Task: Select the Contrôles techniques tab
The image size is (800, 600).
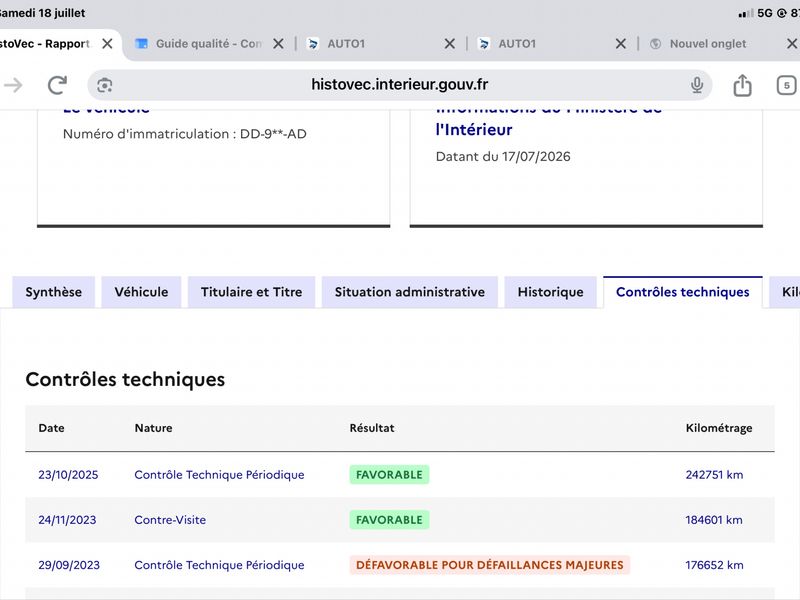Action: point(683,292)
